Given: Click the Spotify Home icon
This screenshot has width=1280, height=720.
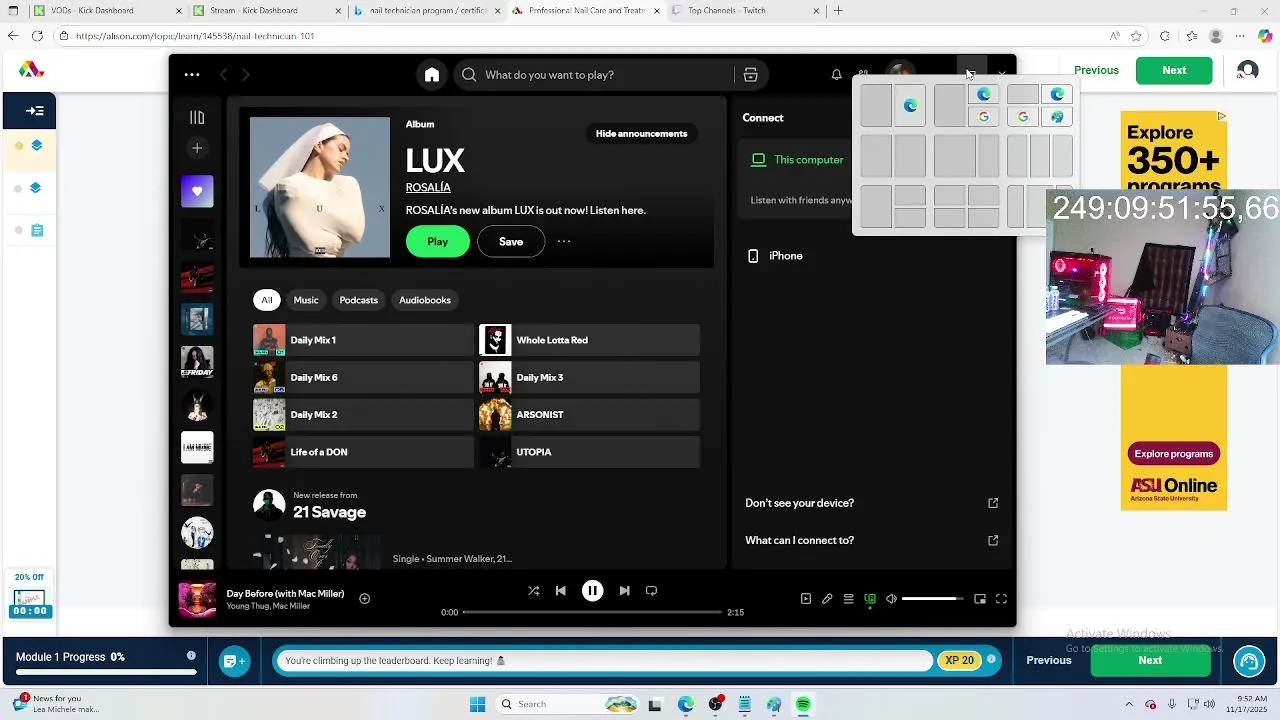Looking at the screenshot, I should coord(432,75).
